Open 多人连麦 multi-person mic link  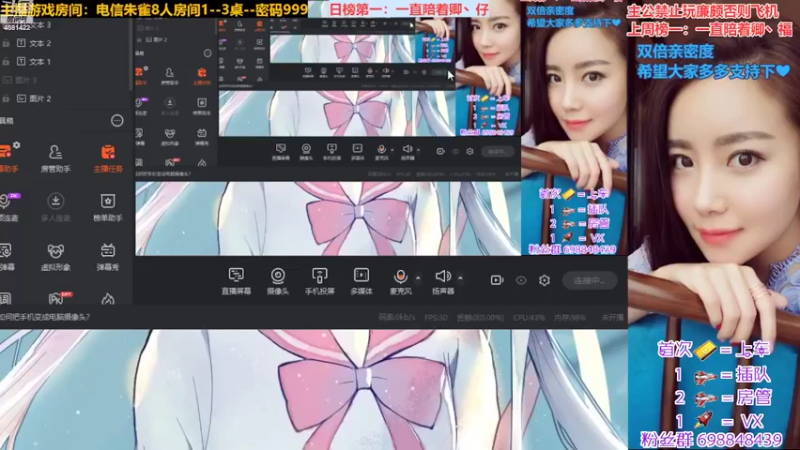[x=55, y=207]
